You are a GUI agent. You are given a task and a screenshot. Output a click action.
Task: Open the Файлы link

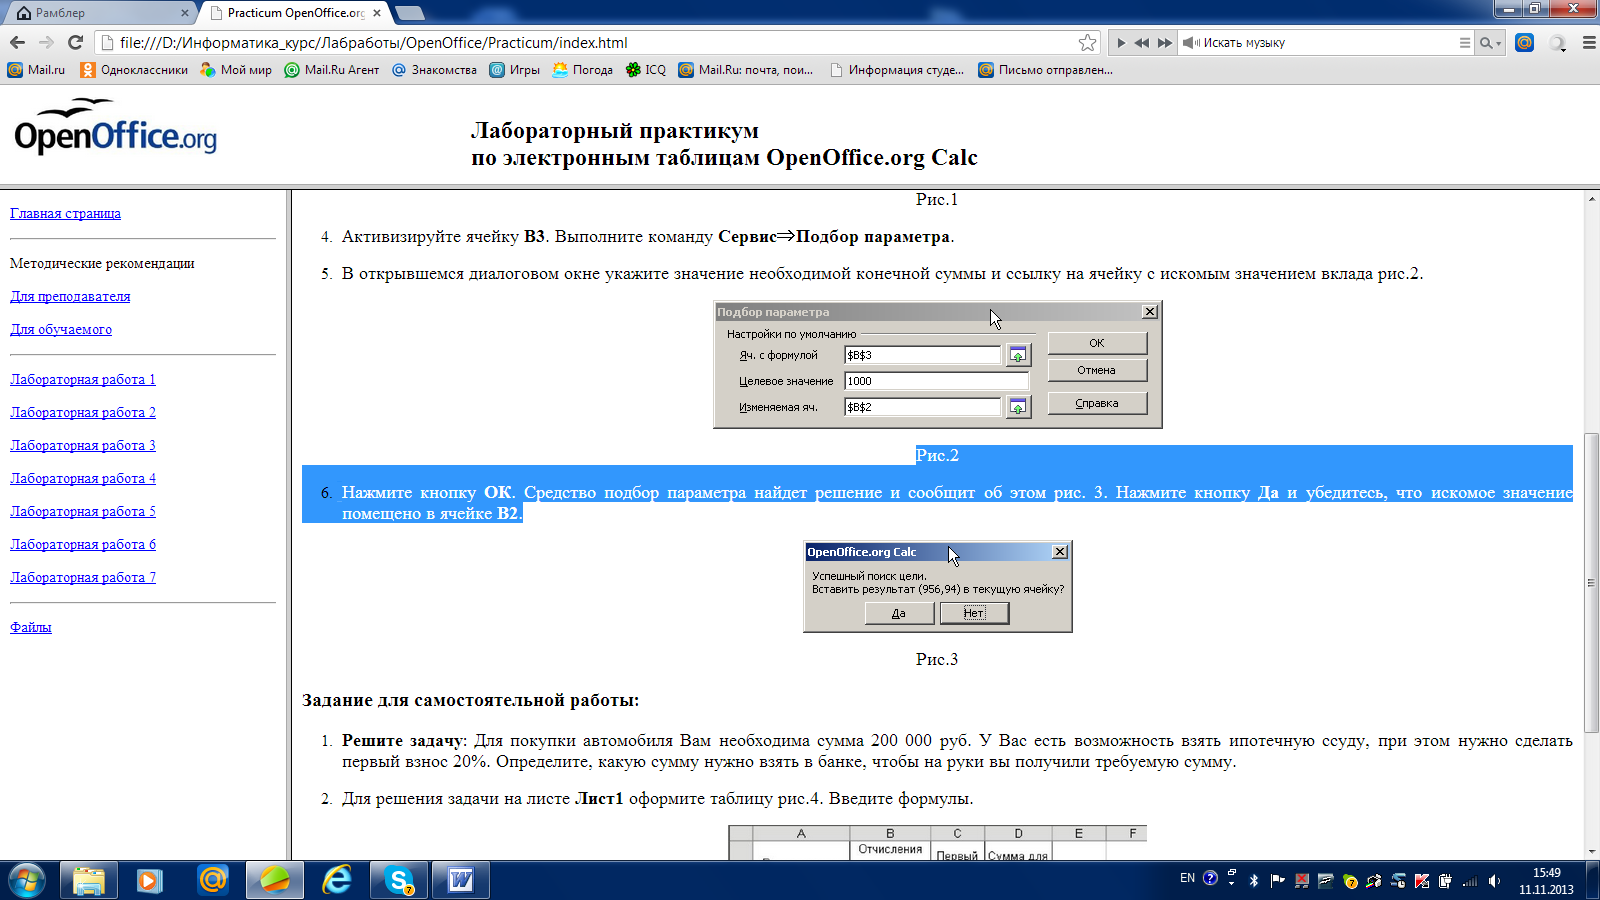(31, 627)
